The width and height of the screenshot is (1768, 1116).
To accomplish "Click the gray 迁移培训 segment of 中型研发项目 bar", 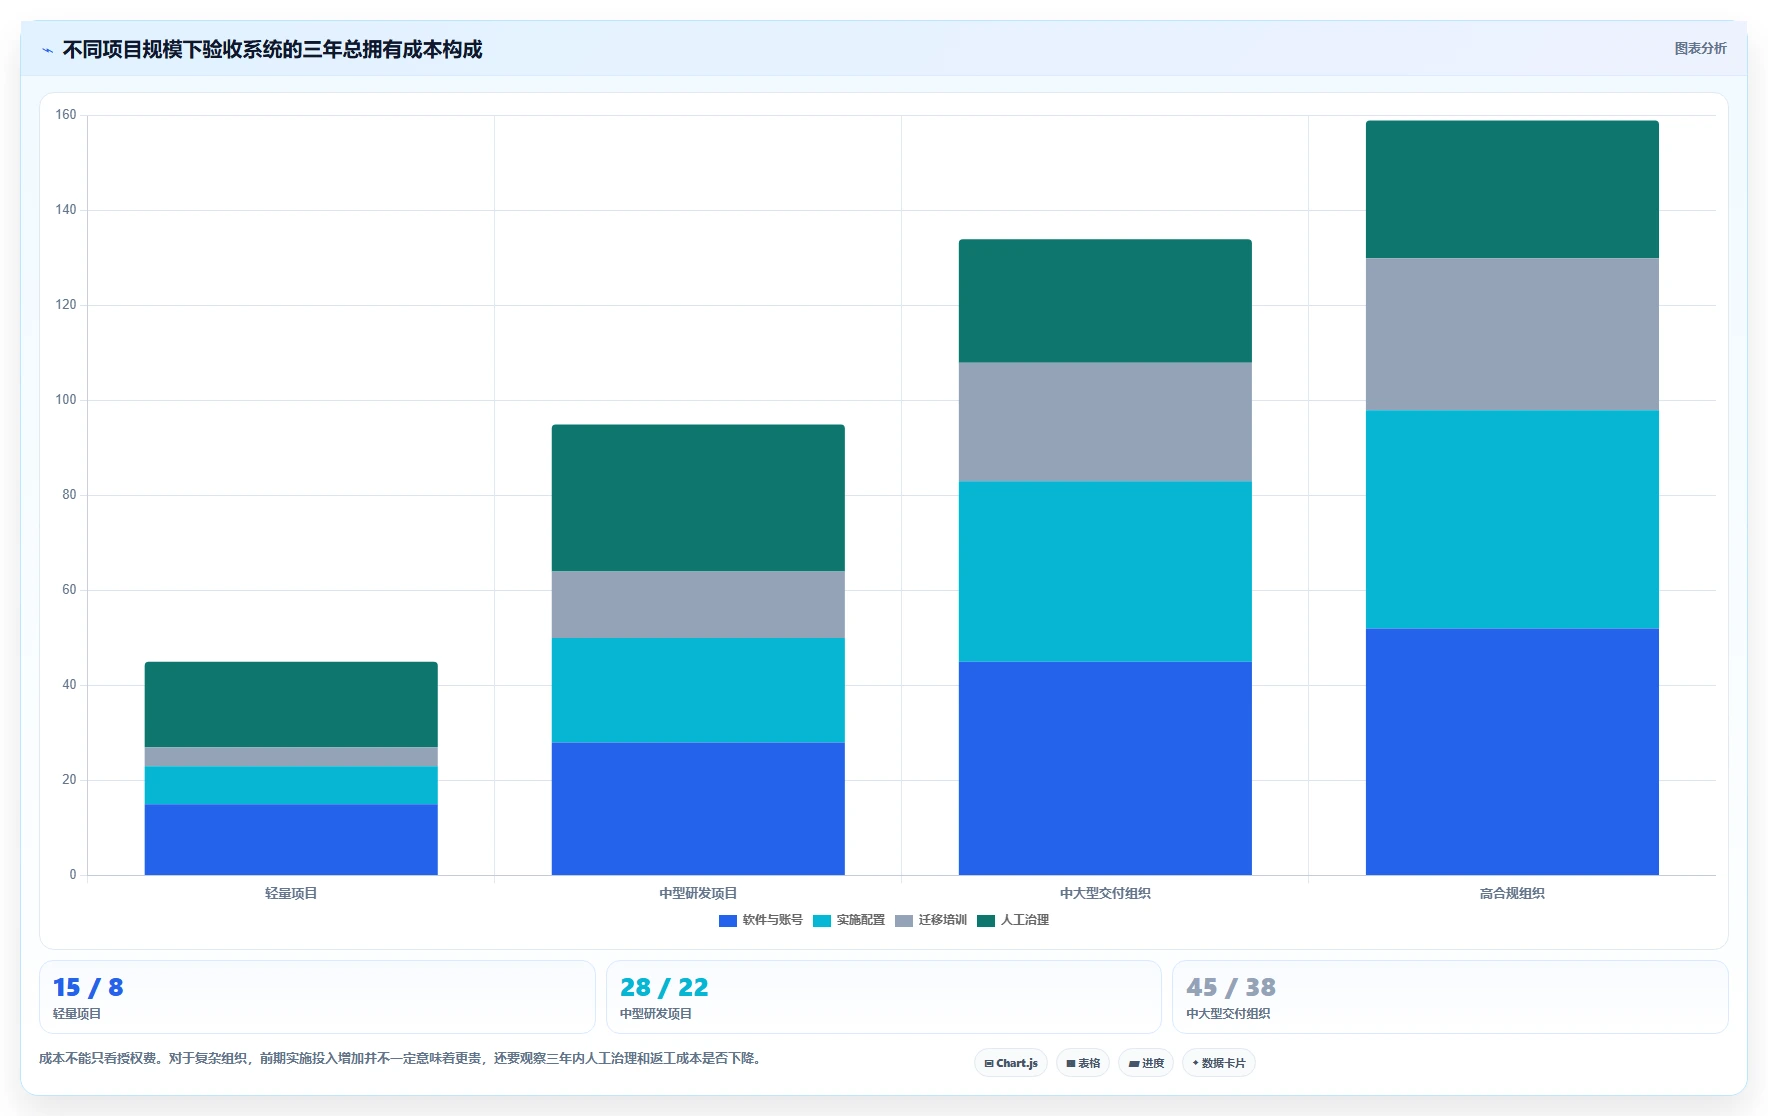I will click(698, 605).
